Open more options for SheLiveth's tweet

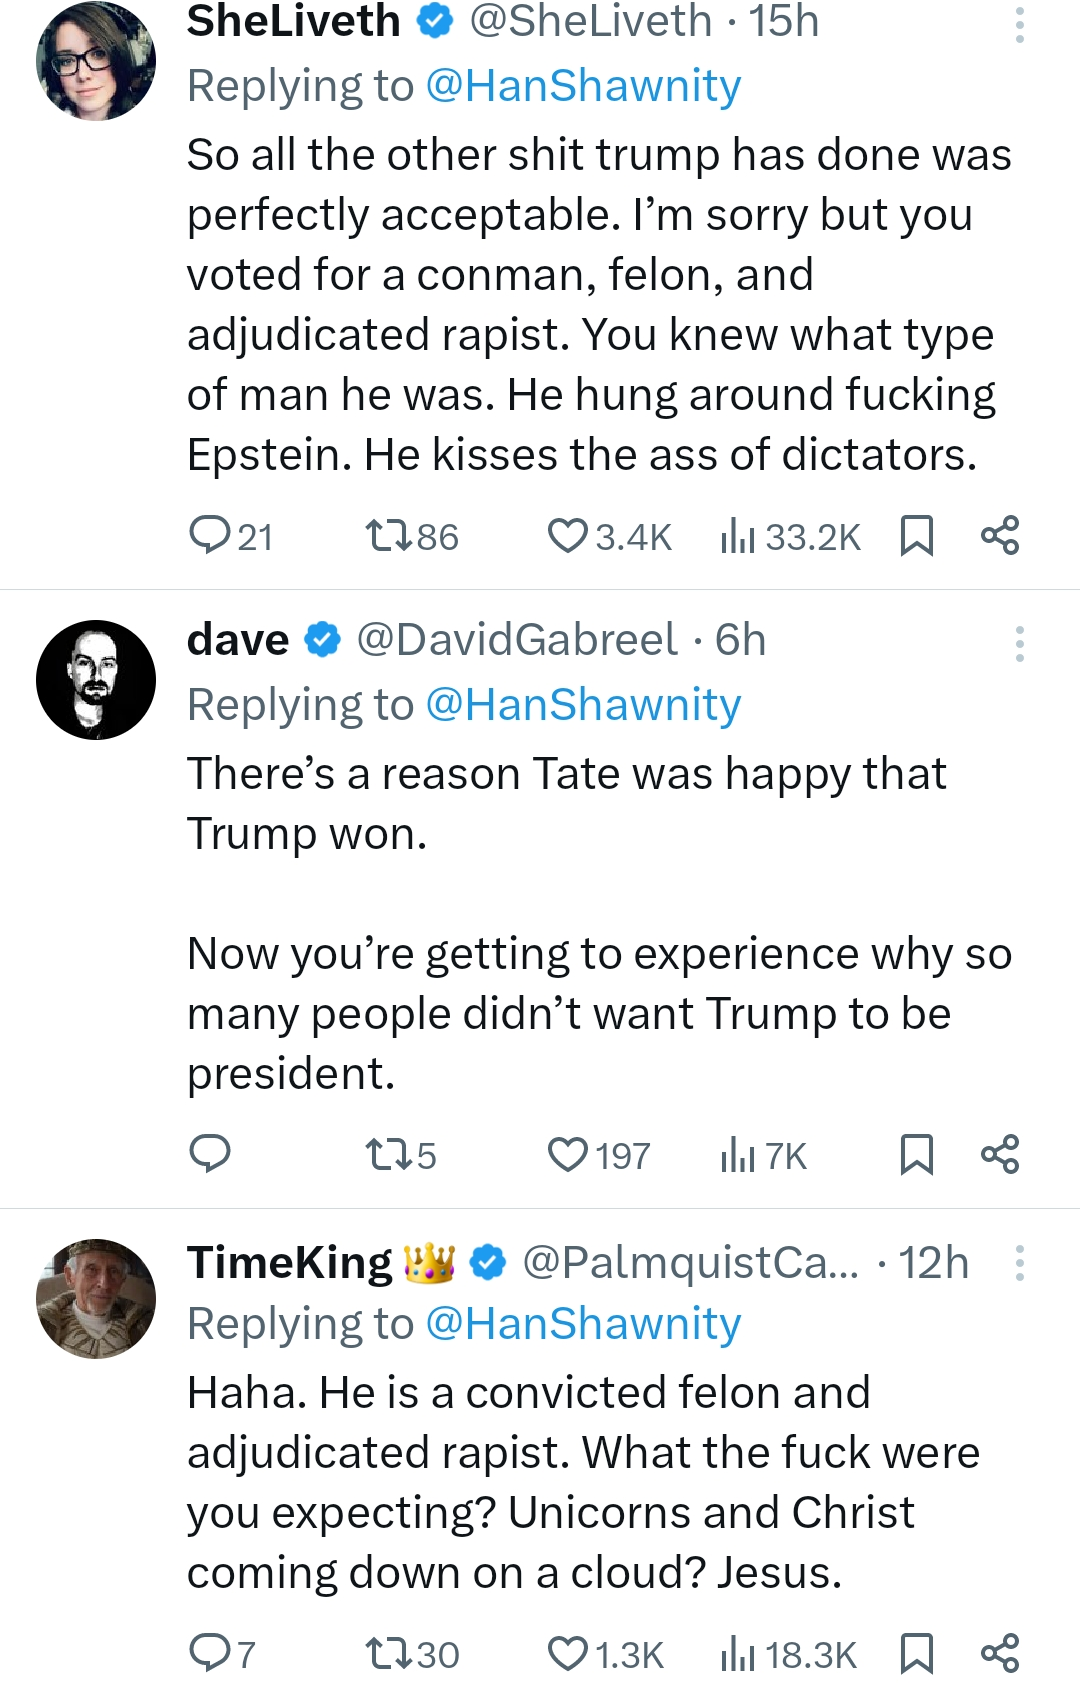1019,24
